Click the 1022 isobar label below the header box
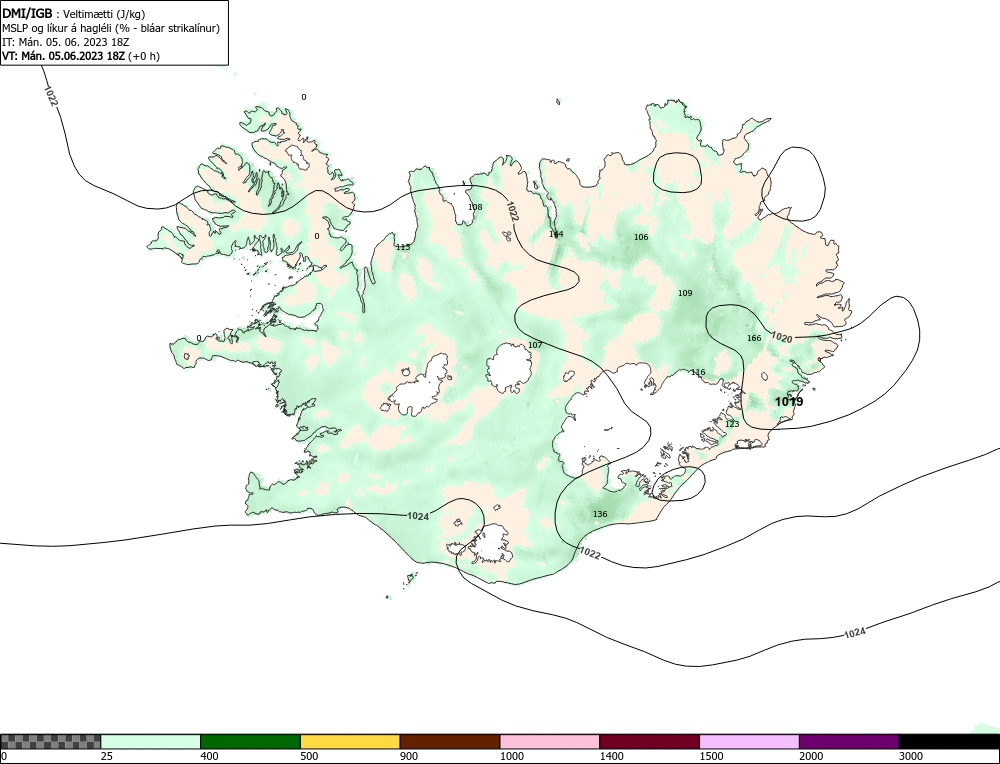The height and width of the screenshot is (764, 1000). coord(51,96)
